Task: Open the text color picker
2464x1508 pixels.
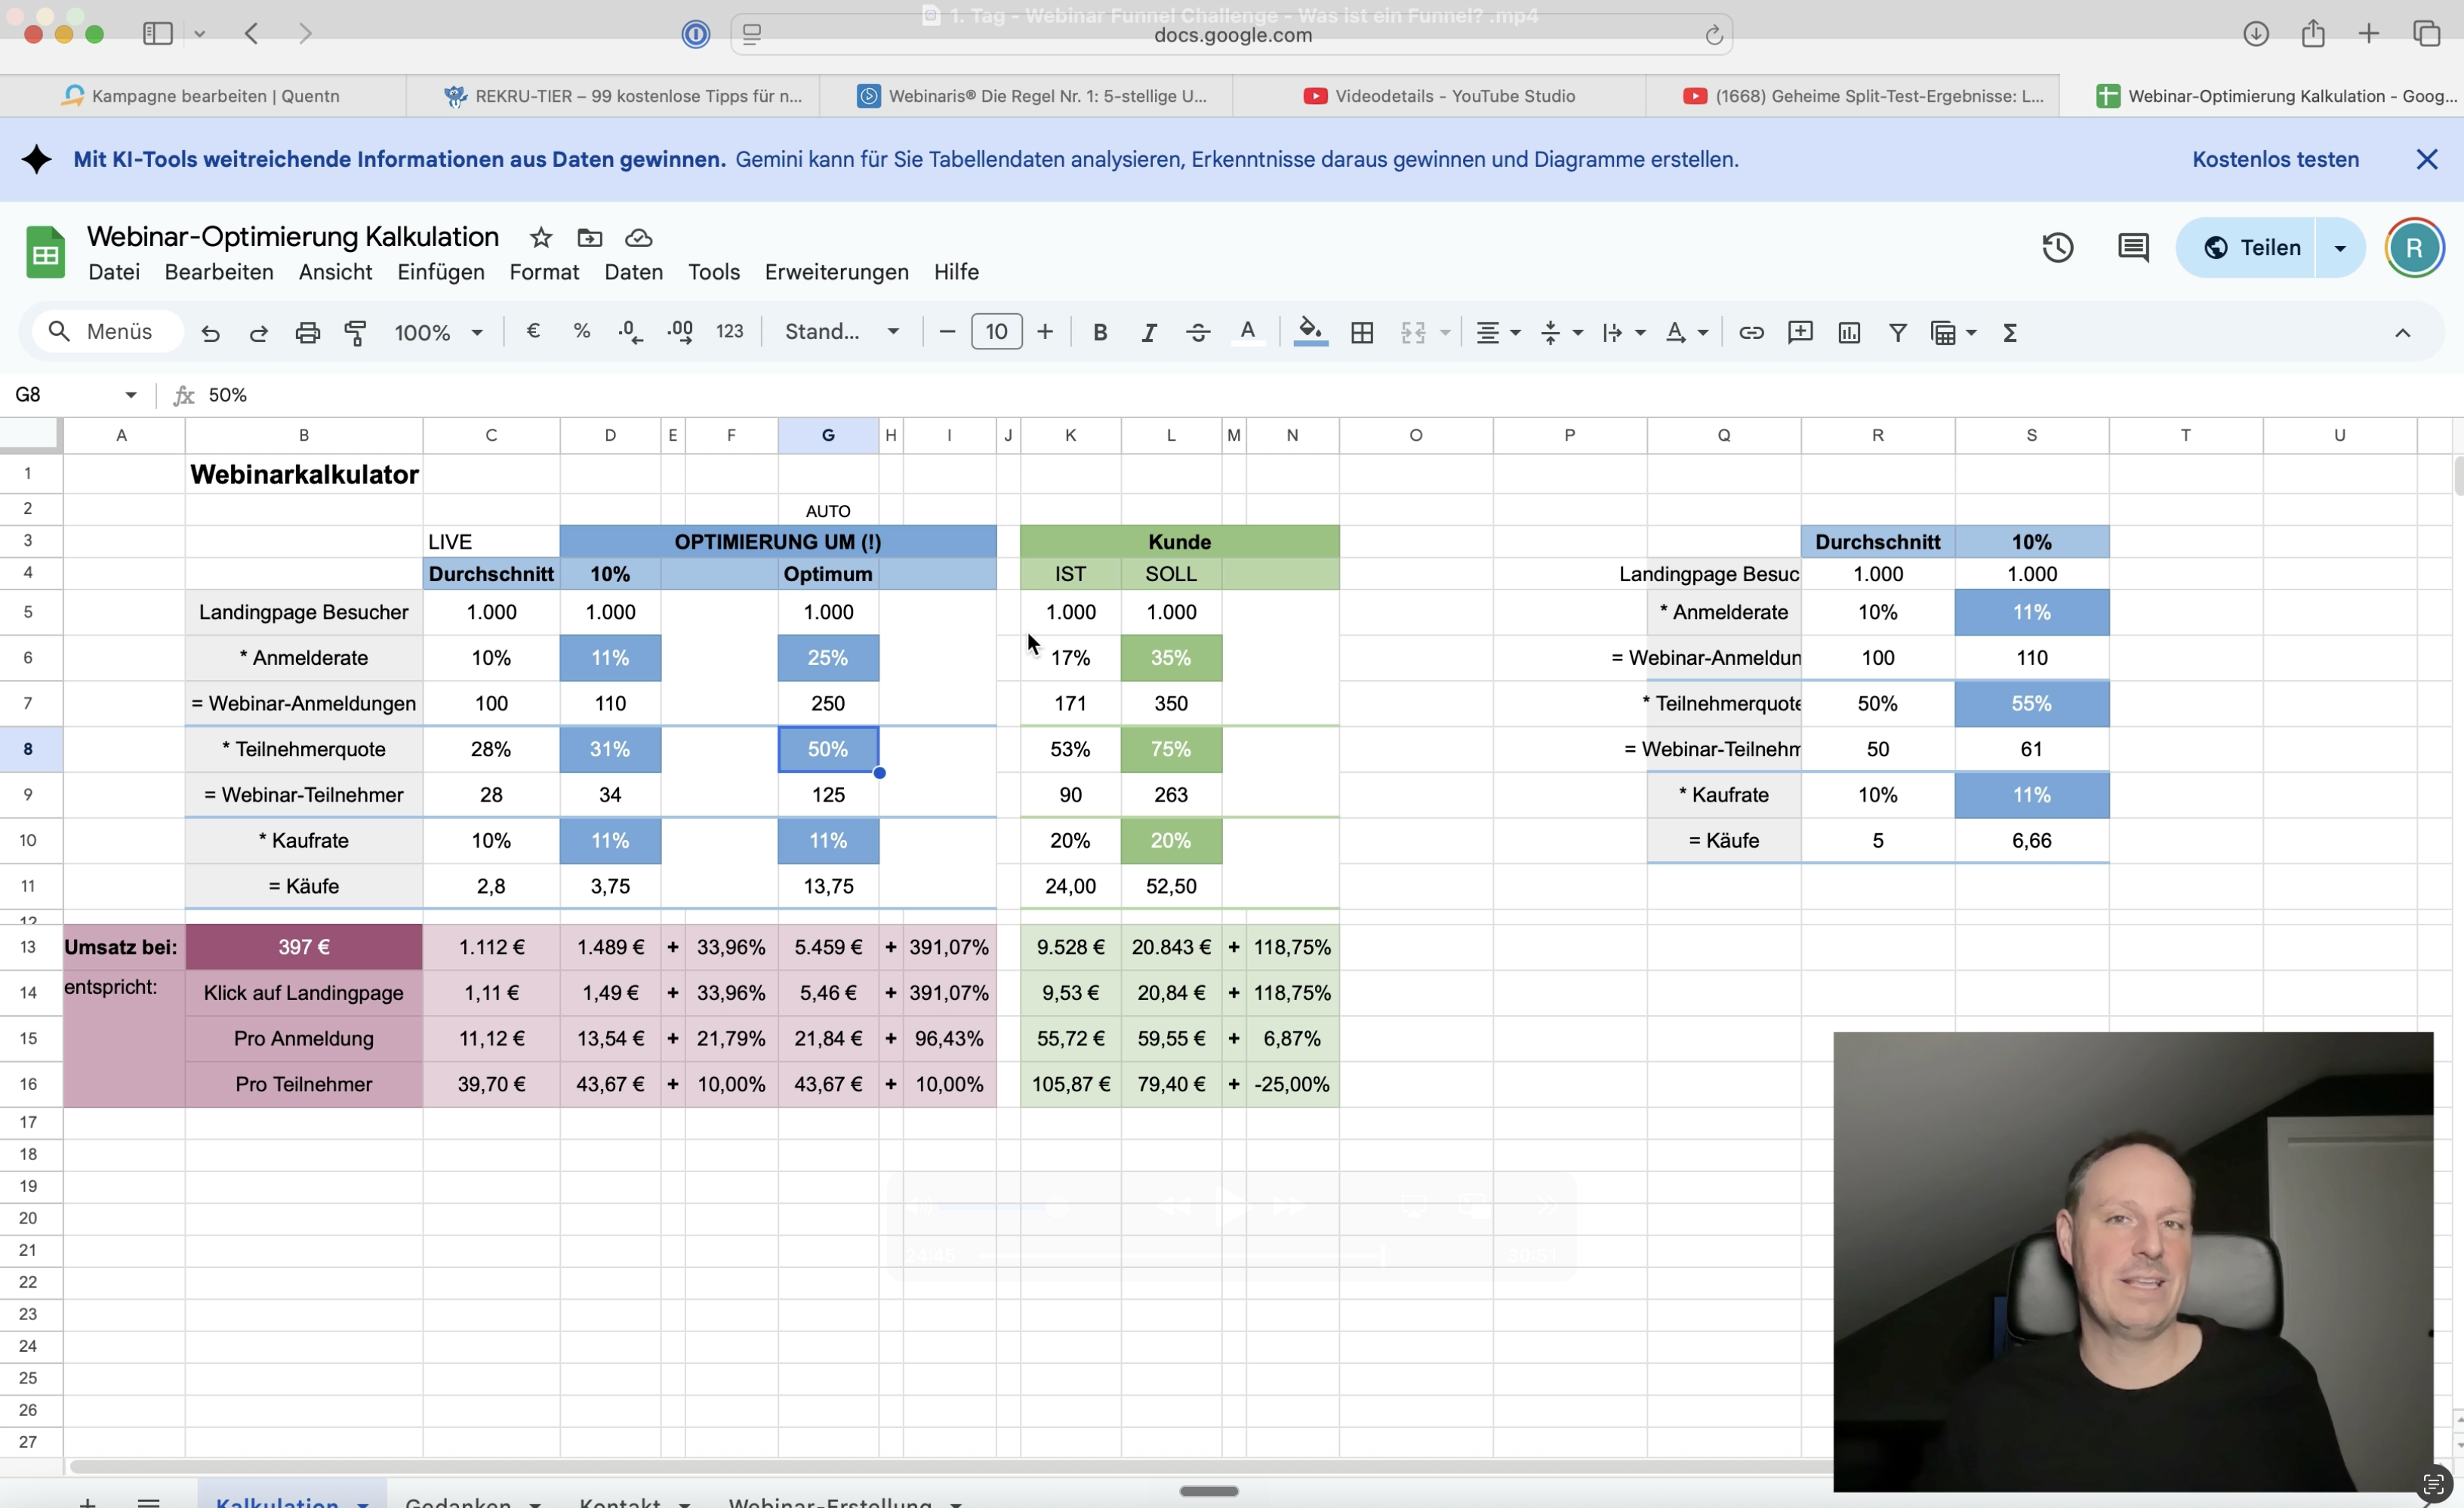Action: coord(1247,332)
